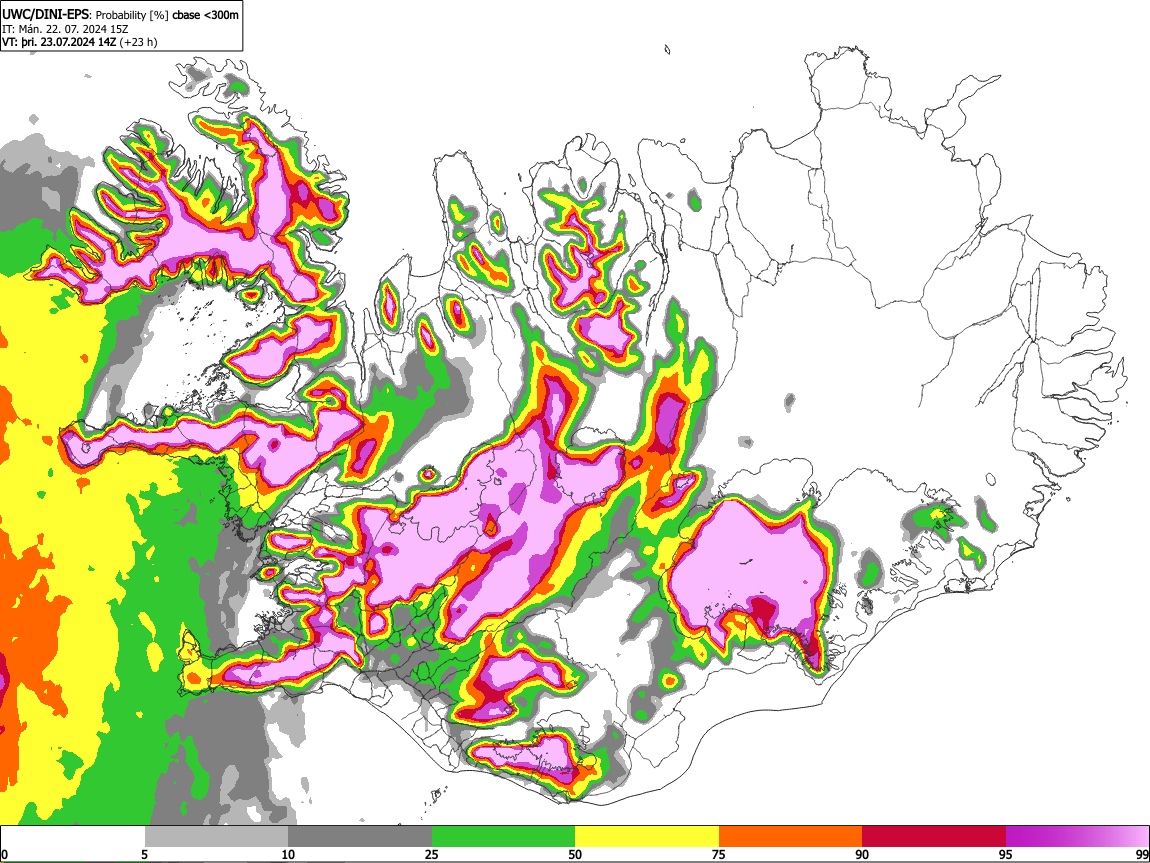This screenshot has width=1150, height=863.
Task: Click the white 0-5% legend swatch
Action: [73, 837]
